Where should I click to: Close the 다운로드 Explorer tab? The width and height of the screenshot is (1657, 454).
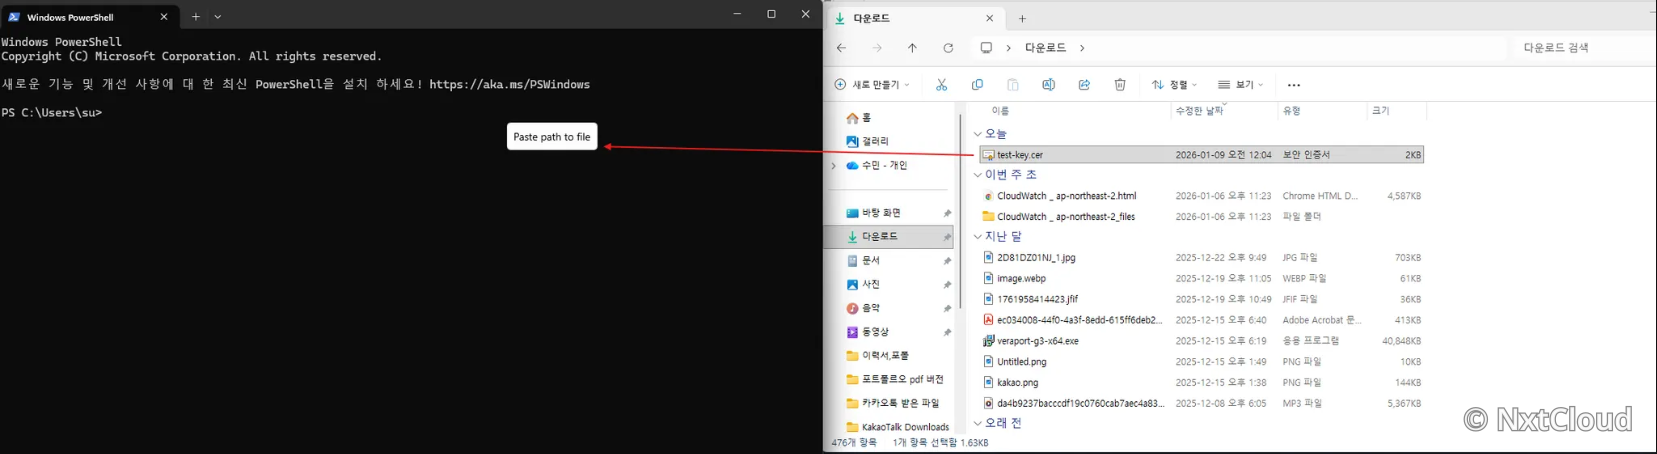(x=990, y=18)
